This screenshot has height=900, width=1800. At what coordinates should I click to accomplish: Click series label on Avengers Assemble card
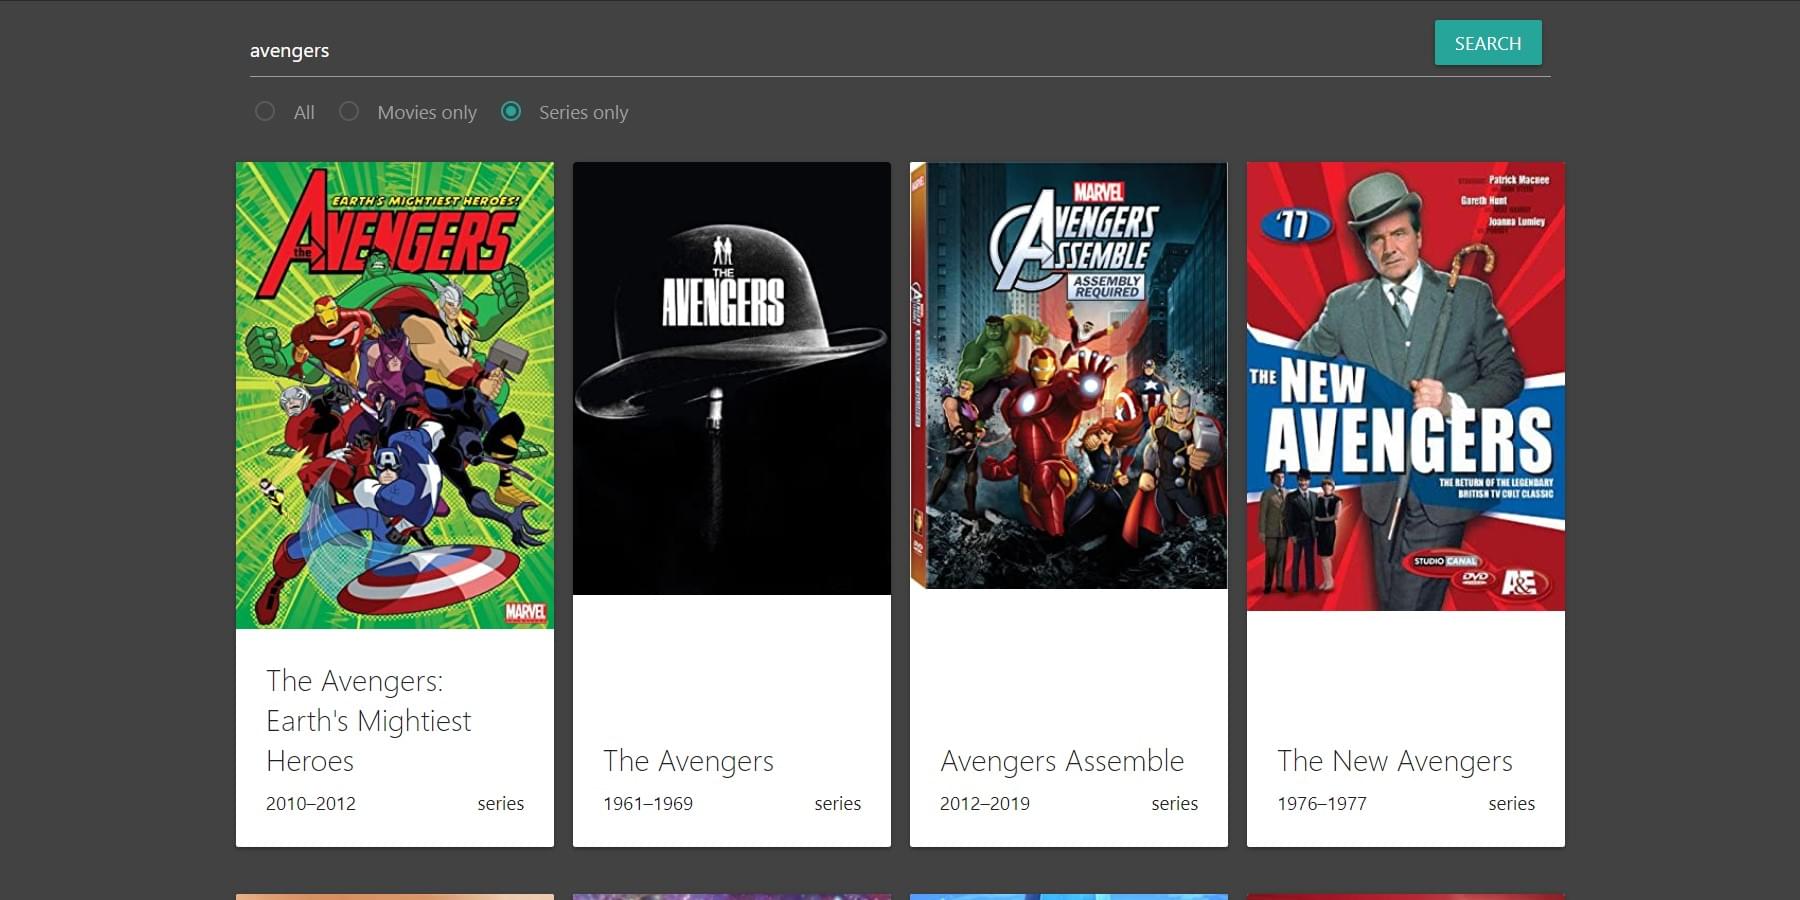click(1174, 803)
